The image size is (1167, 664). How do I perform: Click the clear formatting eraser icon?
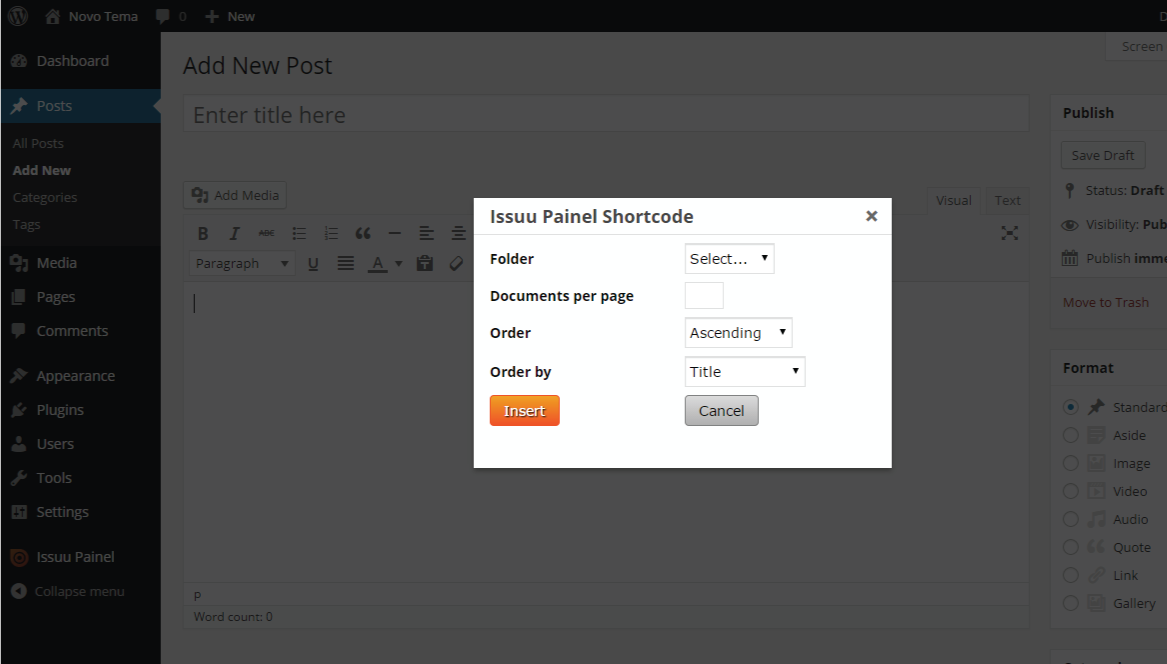[456, 264]
